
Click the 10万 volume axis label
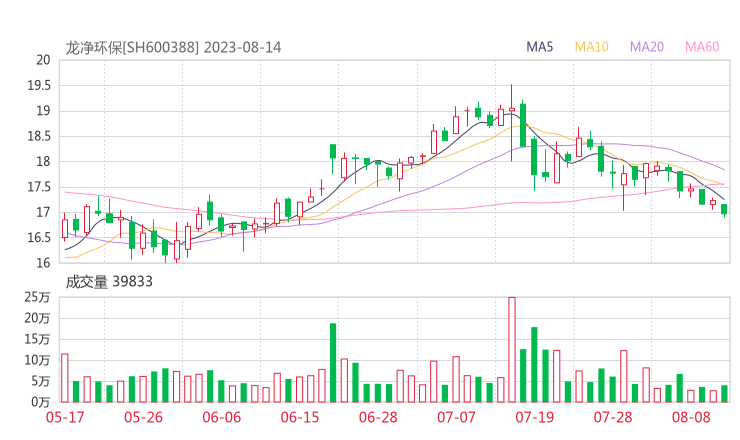(x=37, y=361)
